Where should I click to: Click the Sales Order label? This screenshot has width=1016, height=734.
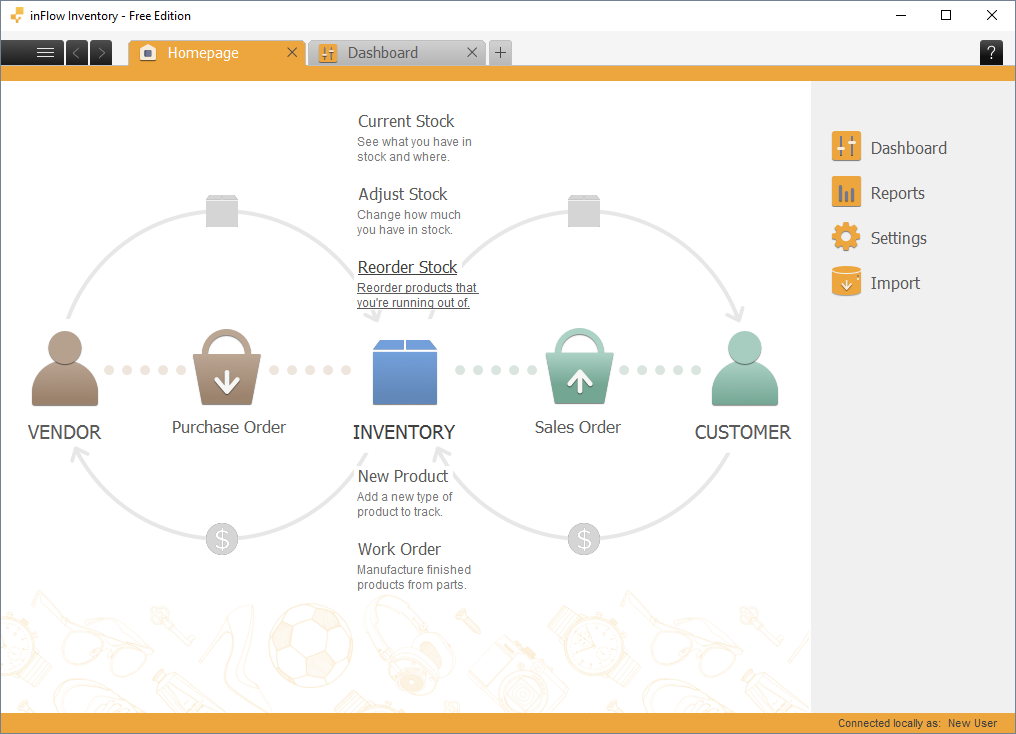pyautogui.click(x=577, y=428)
